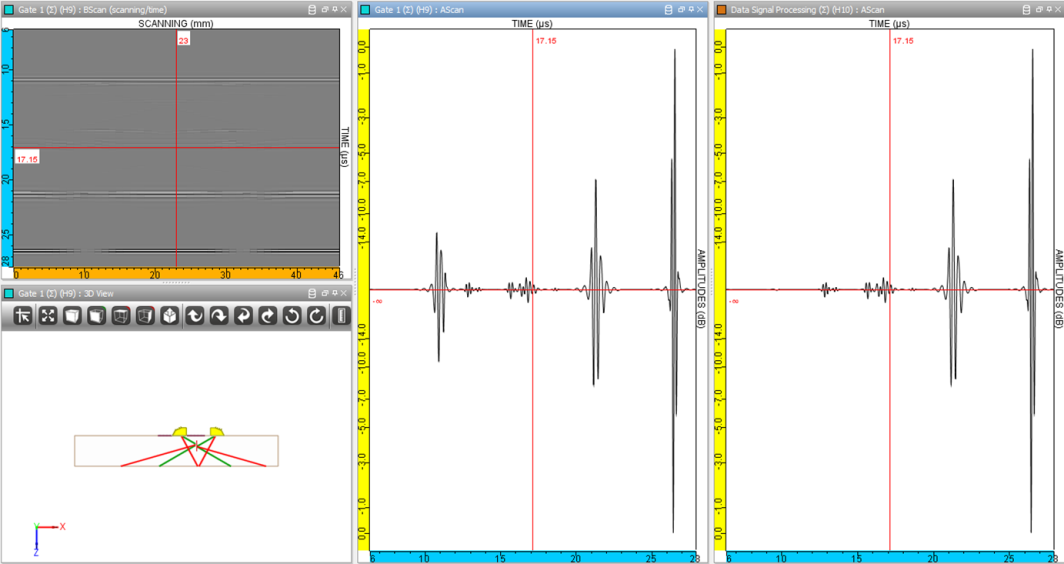Toggle the green-cornered shaded cube mode

point(96,316)
